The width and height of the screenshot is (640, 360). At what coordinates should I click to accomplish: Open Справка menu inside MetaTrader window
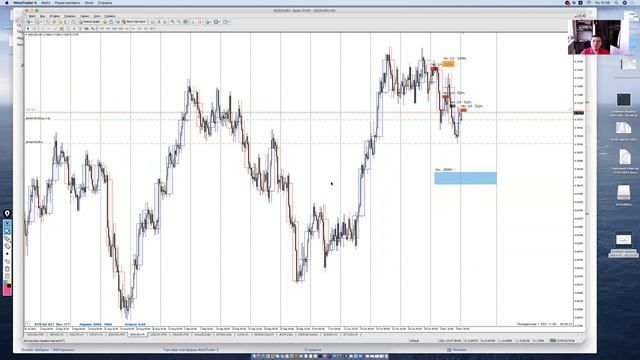pyautogui.click(x=110, y=16)
